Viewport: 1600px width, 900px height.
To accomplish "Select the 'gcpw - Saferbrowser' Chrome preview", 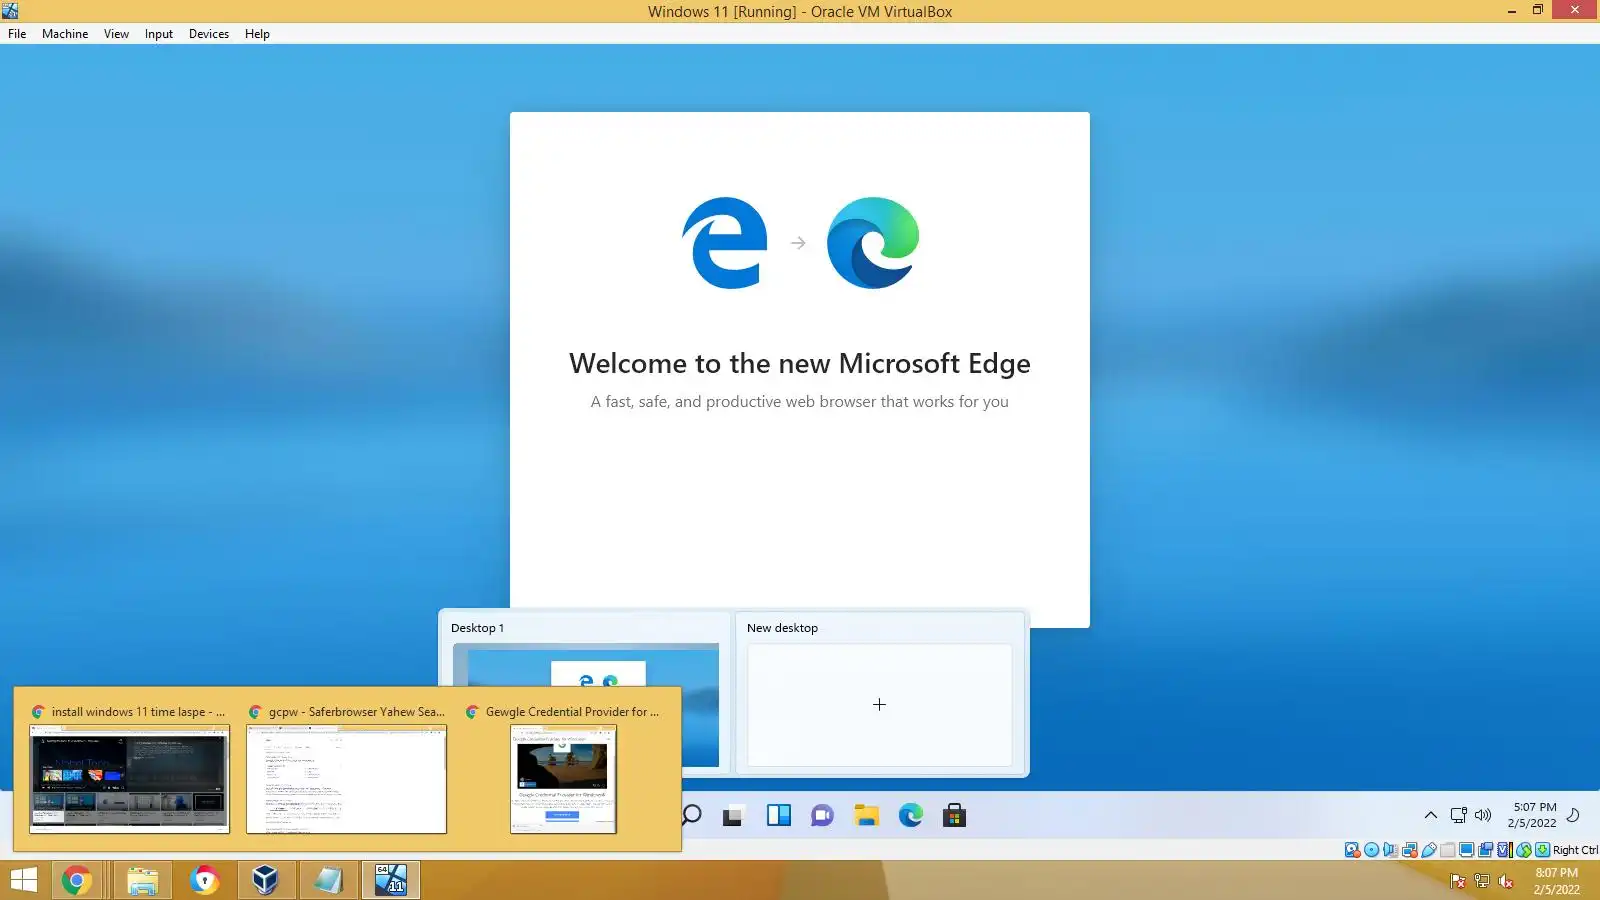I will [346, 770].
